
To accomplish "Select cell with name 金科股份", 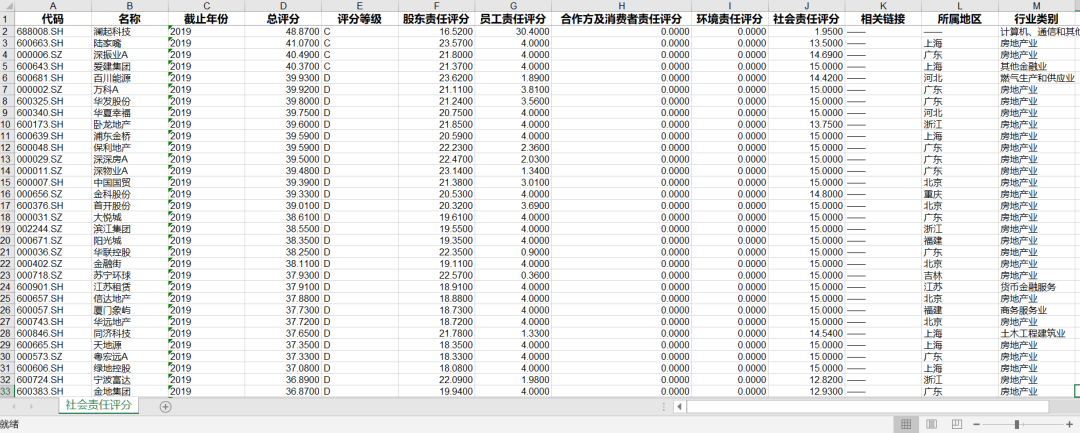I will pos(129,194).
